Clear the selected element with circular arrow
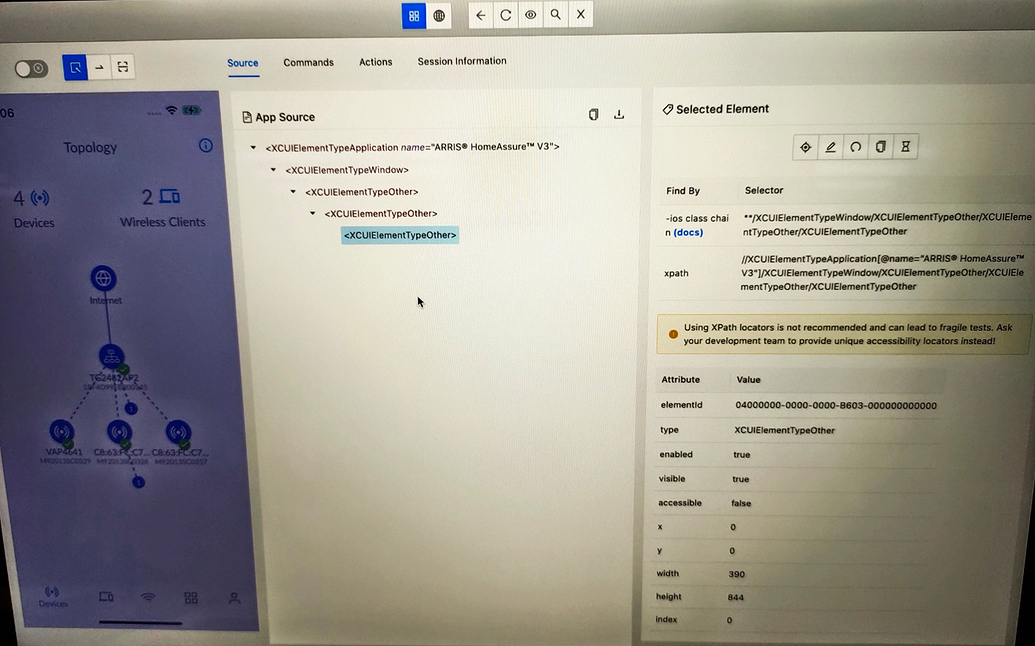The image size is (1035, 646). (x=855, y=147)
